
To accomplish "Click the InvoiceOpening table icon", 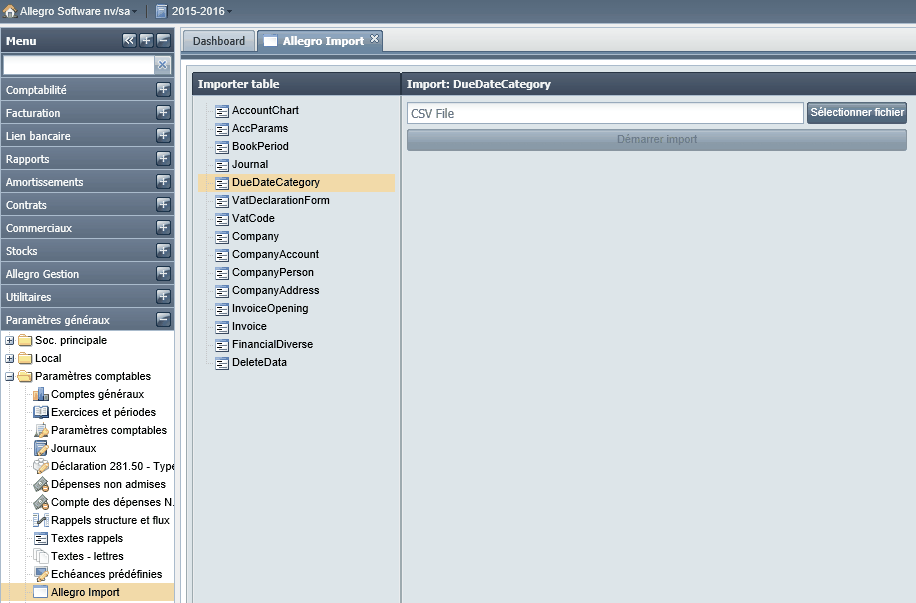I will coord(222,309).
